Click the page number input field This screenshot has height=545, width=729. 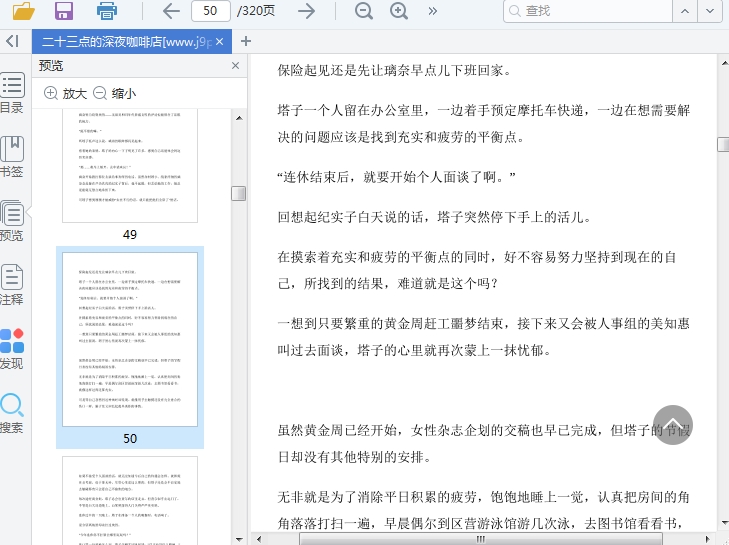[210, 11]
